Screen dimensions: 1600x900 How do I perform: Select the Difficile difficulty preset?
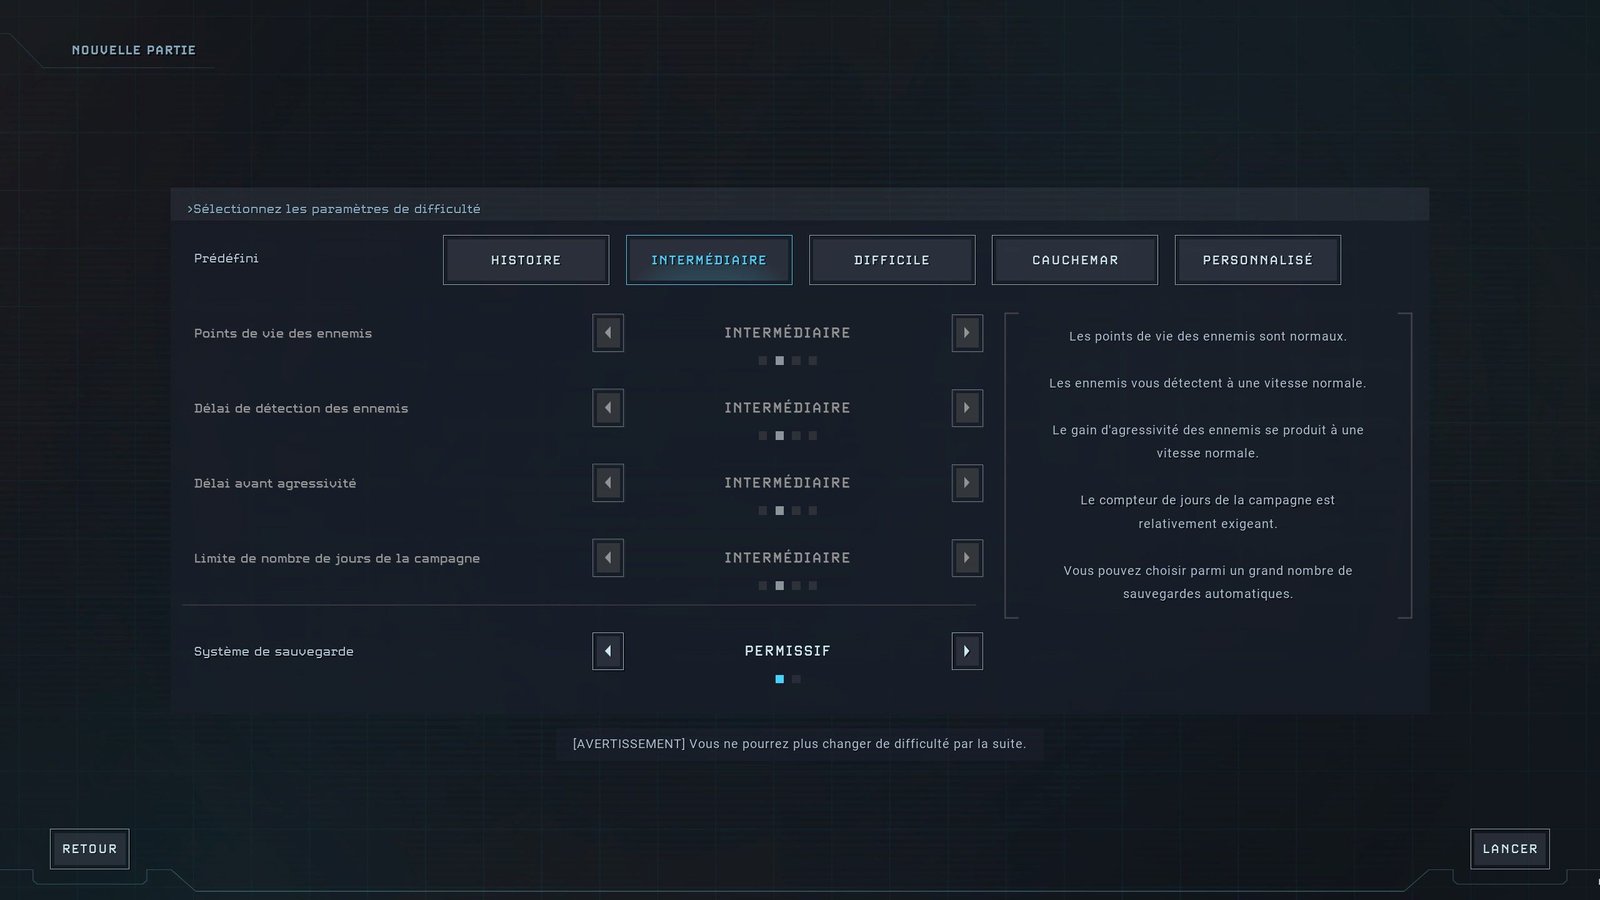click(x=892, y=260)
